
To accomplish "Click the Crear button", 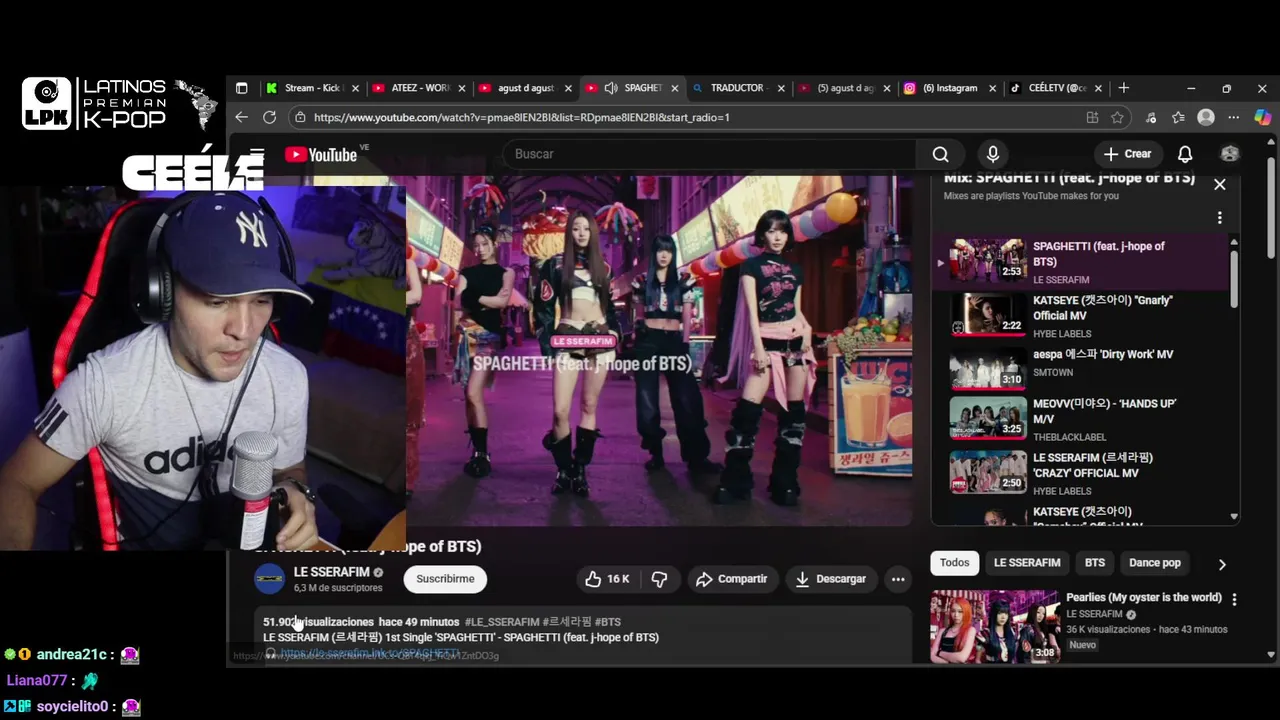I will click(1127, 154).
